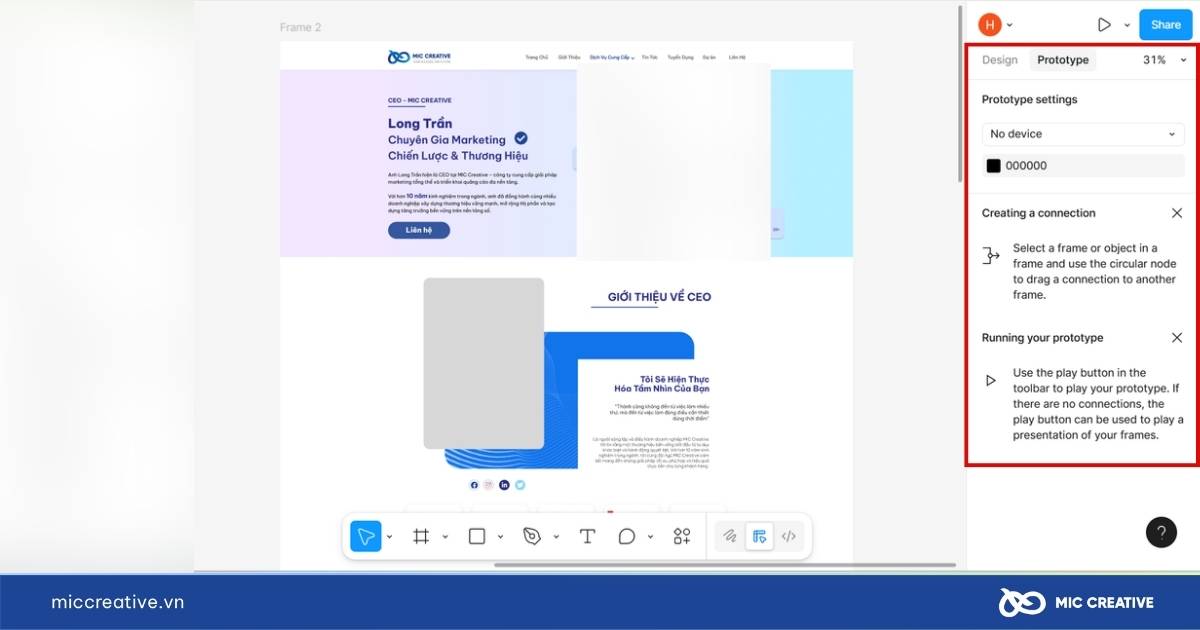Activate the Pen tool

coord(532,537)
